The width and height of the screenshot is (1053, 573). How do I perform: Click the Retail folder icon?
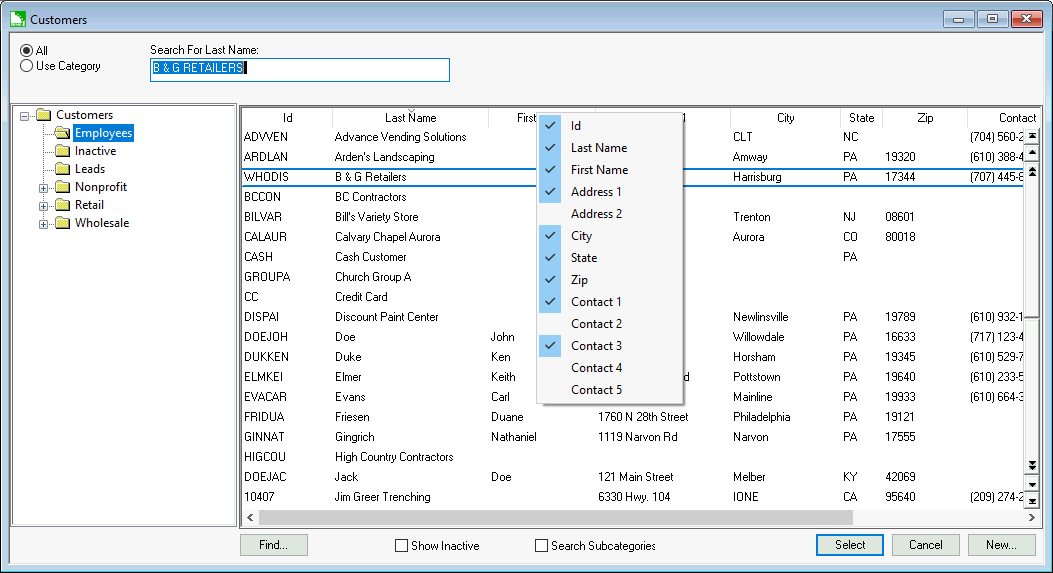(x=62, y=205)
